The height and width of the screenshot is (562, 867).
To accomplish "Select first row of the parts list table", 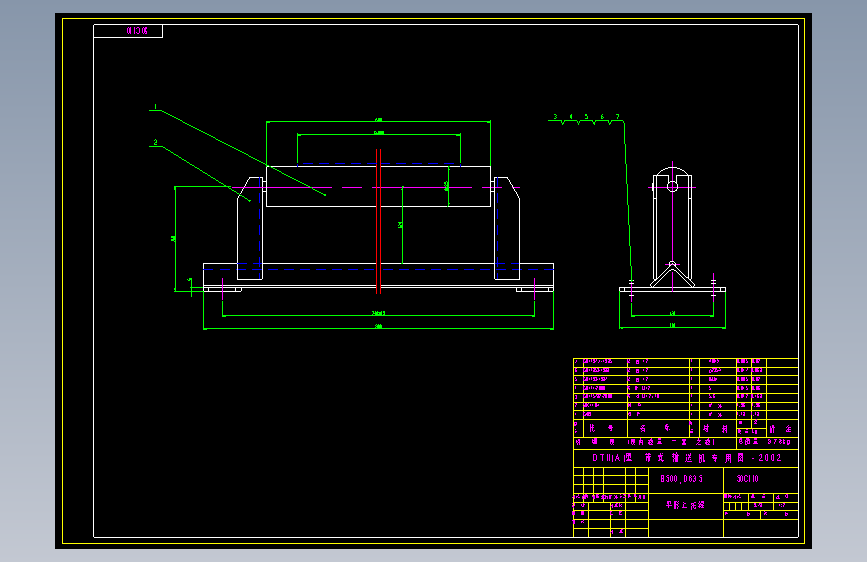I will pyautogui.click(x=686, y=362).
